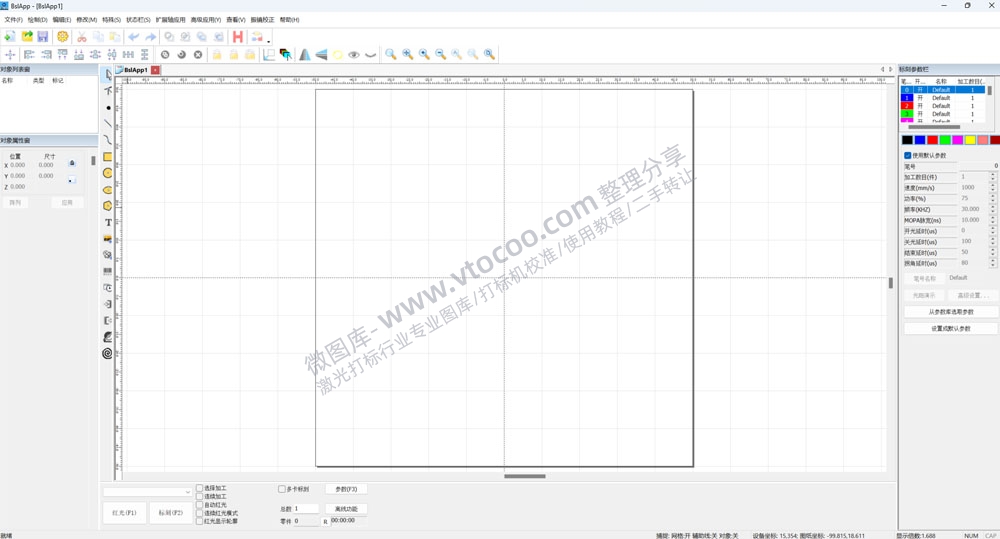Open the 查看(V) menu

tap(236, 20)
